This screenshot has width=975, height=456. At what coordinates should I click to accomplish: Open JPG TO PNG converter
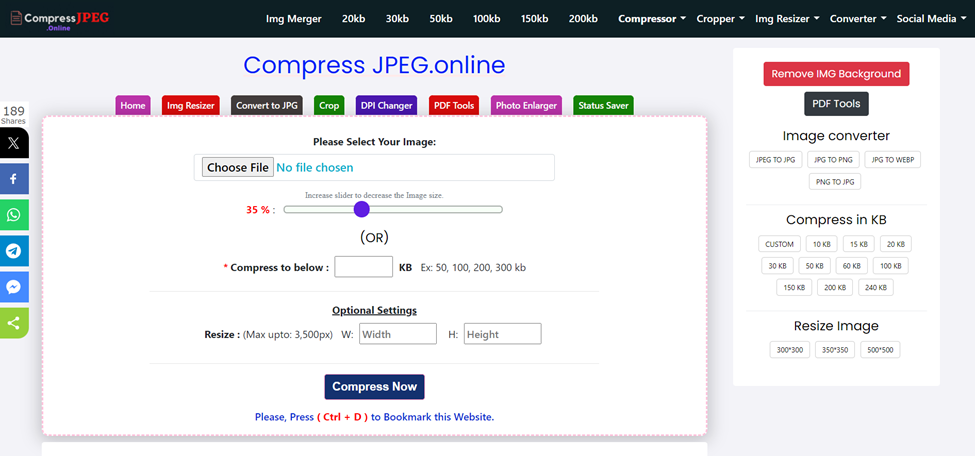833,160
